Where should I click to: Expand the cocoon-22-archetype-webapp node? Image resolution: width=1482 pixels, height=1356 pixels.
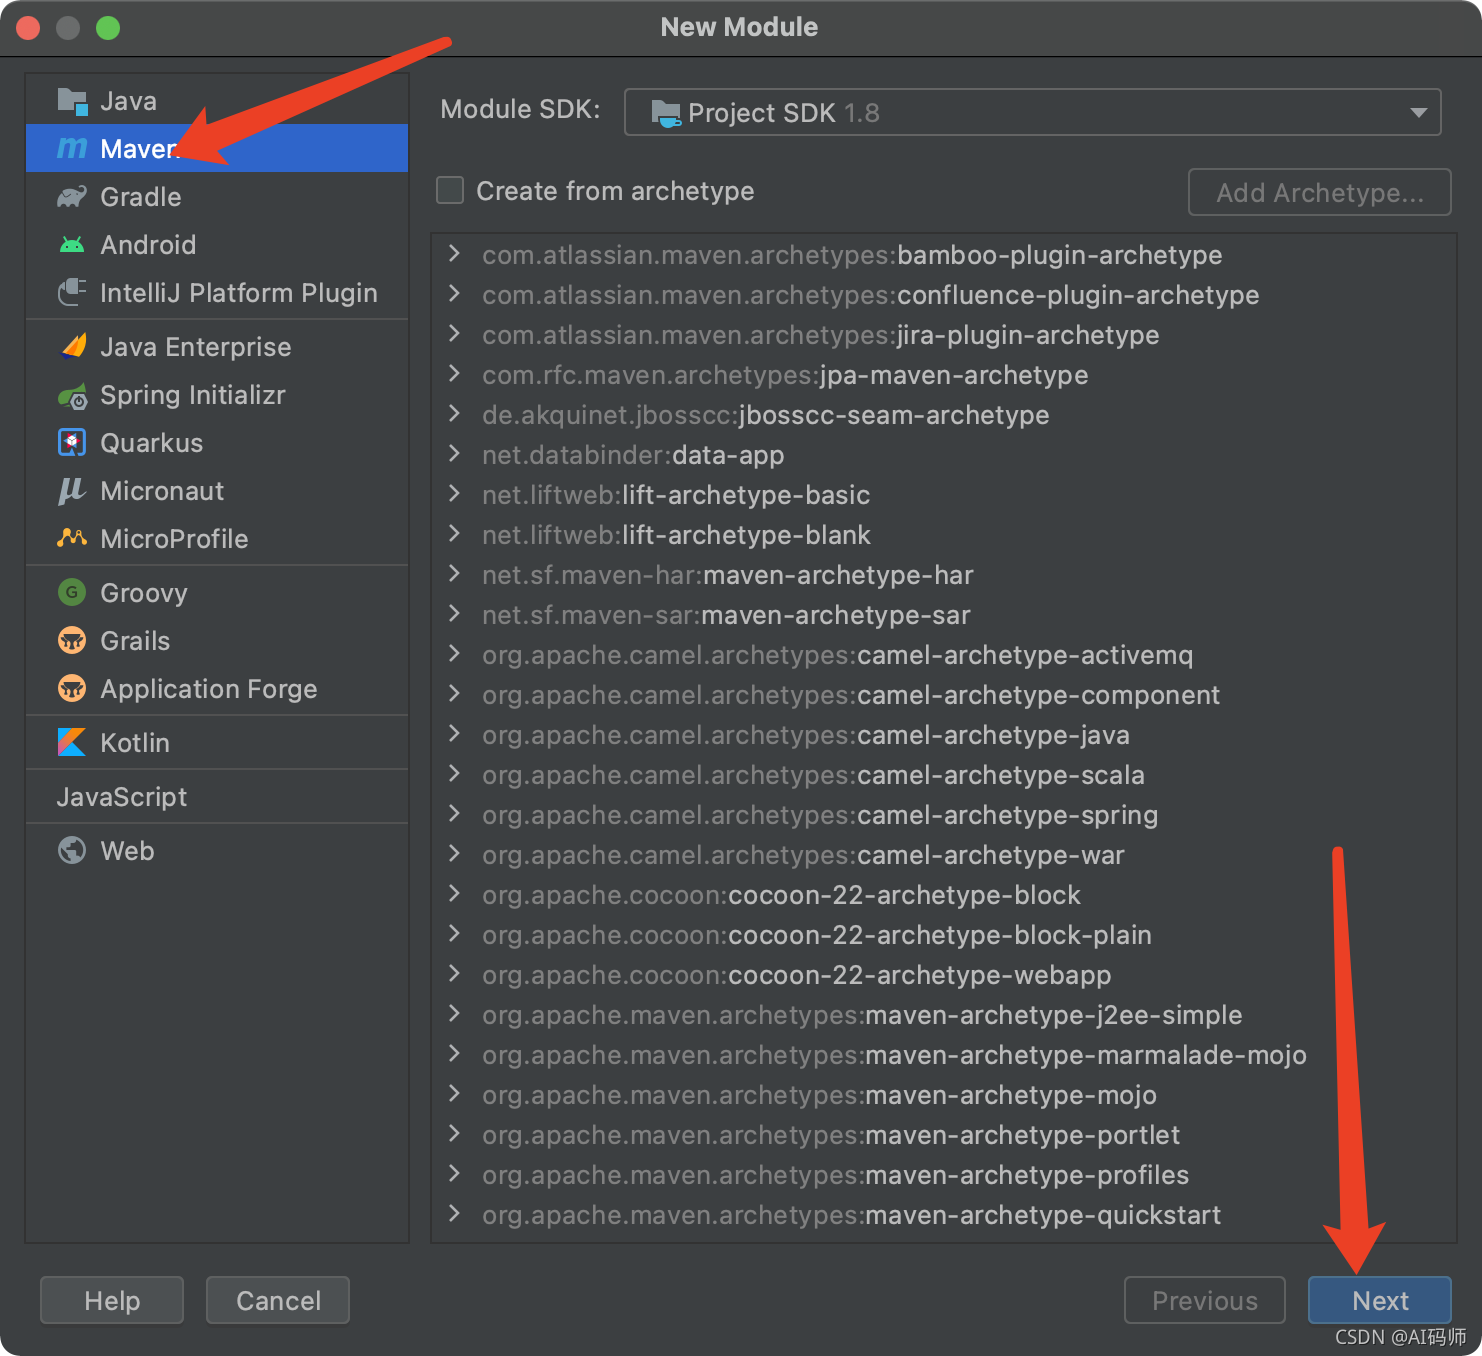455,974
